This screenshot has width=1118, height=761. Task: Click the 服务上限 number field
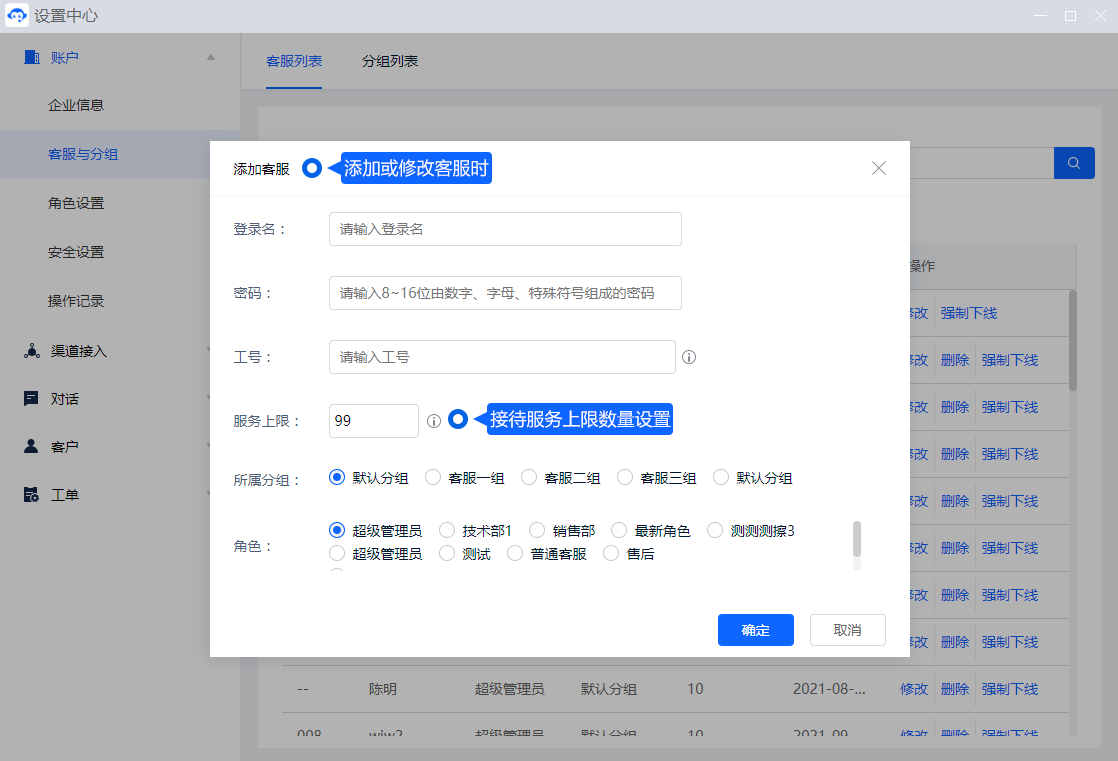tap(374, 421)
